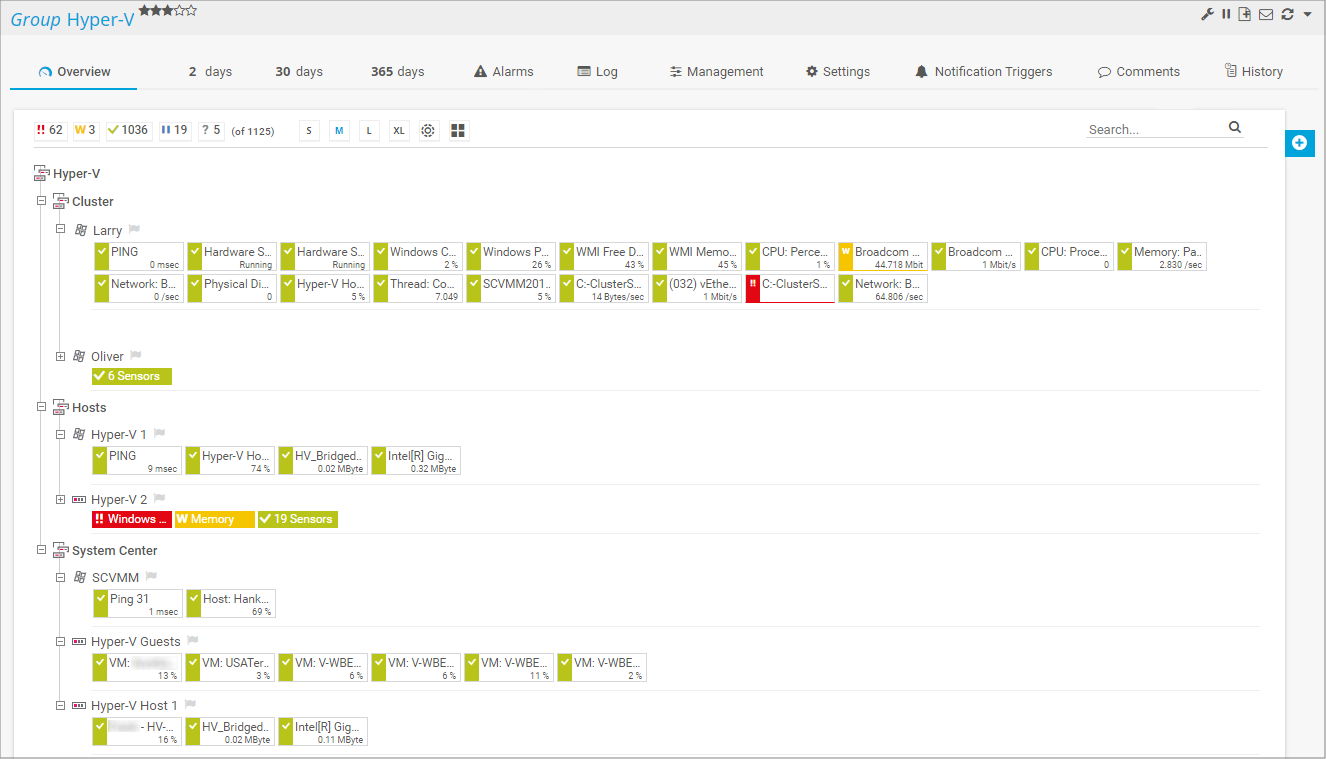Toggle the down sensors filter showing 62

point(50,130)
